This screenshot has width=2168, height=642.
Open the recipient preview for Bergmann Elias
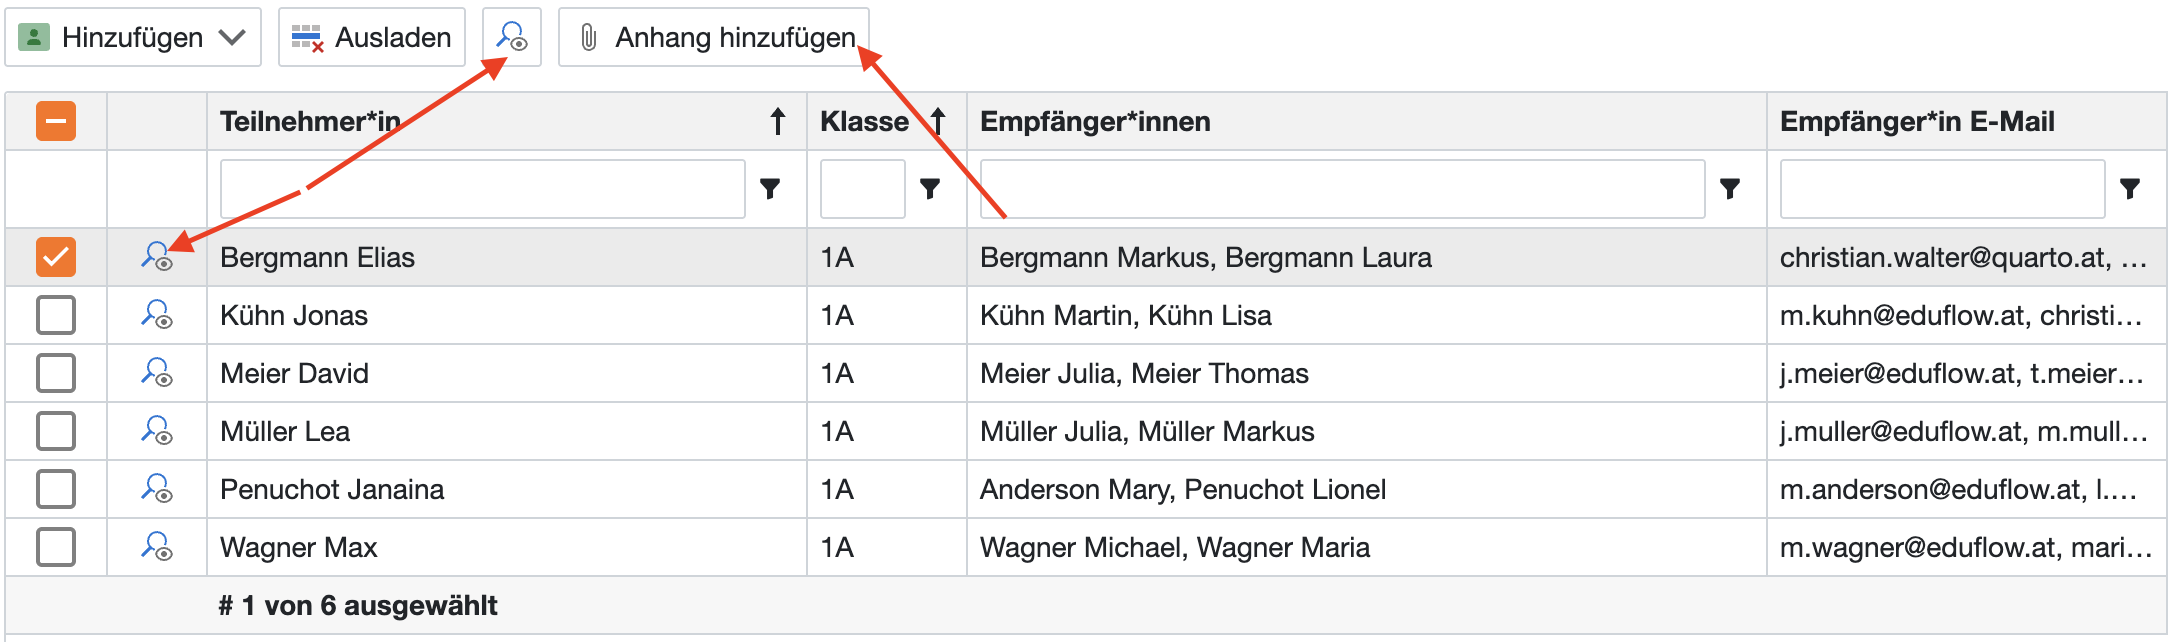point(157,257)
